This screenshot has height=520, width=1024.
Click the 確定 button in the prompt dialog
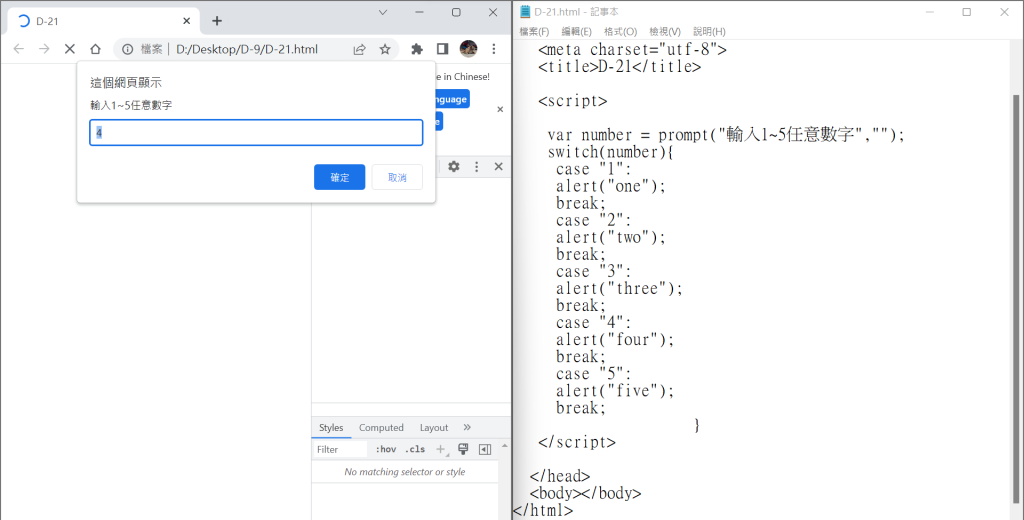(x=340, y=177)
